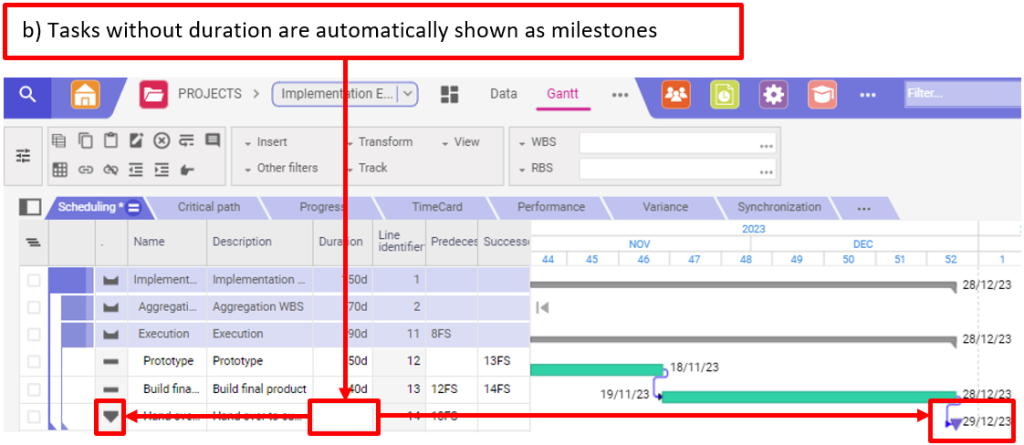This screenshot has width=1024, height=445.
Task: Click into the Filter input field
Action: click(960, 94)
